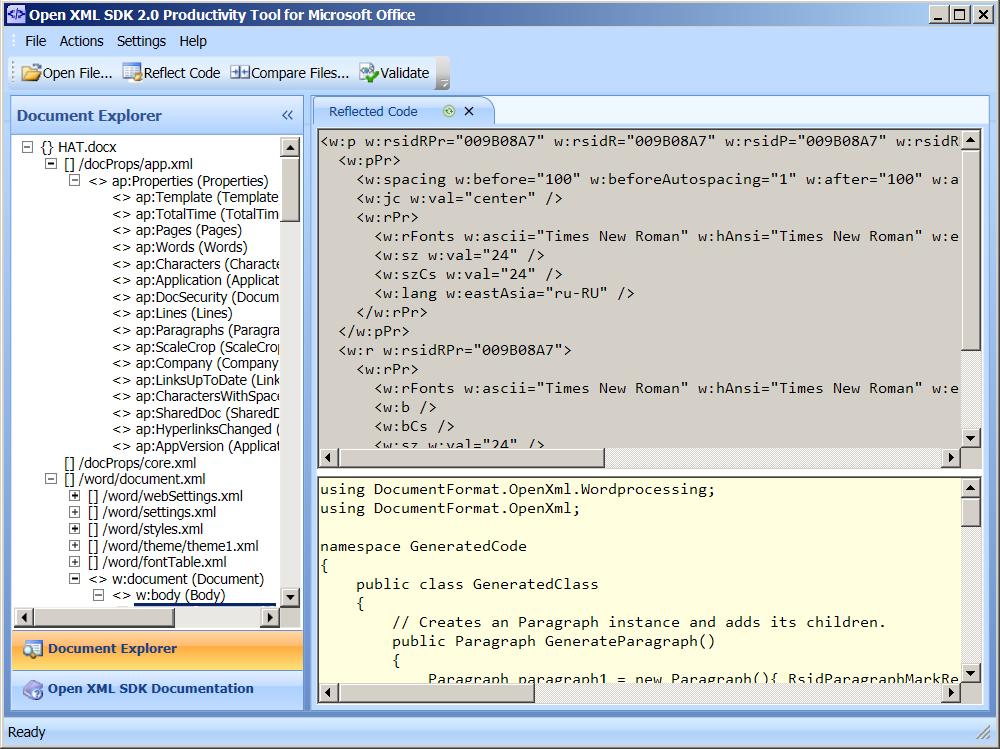Select the ap:Characters tree item
This screenshot has height=749, width=1000.
(196, 263)
